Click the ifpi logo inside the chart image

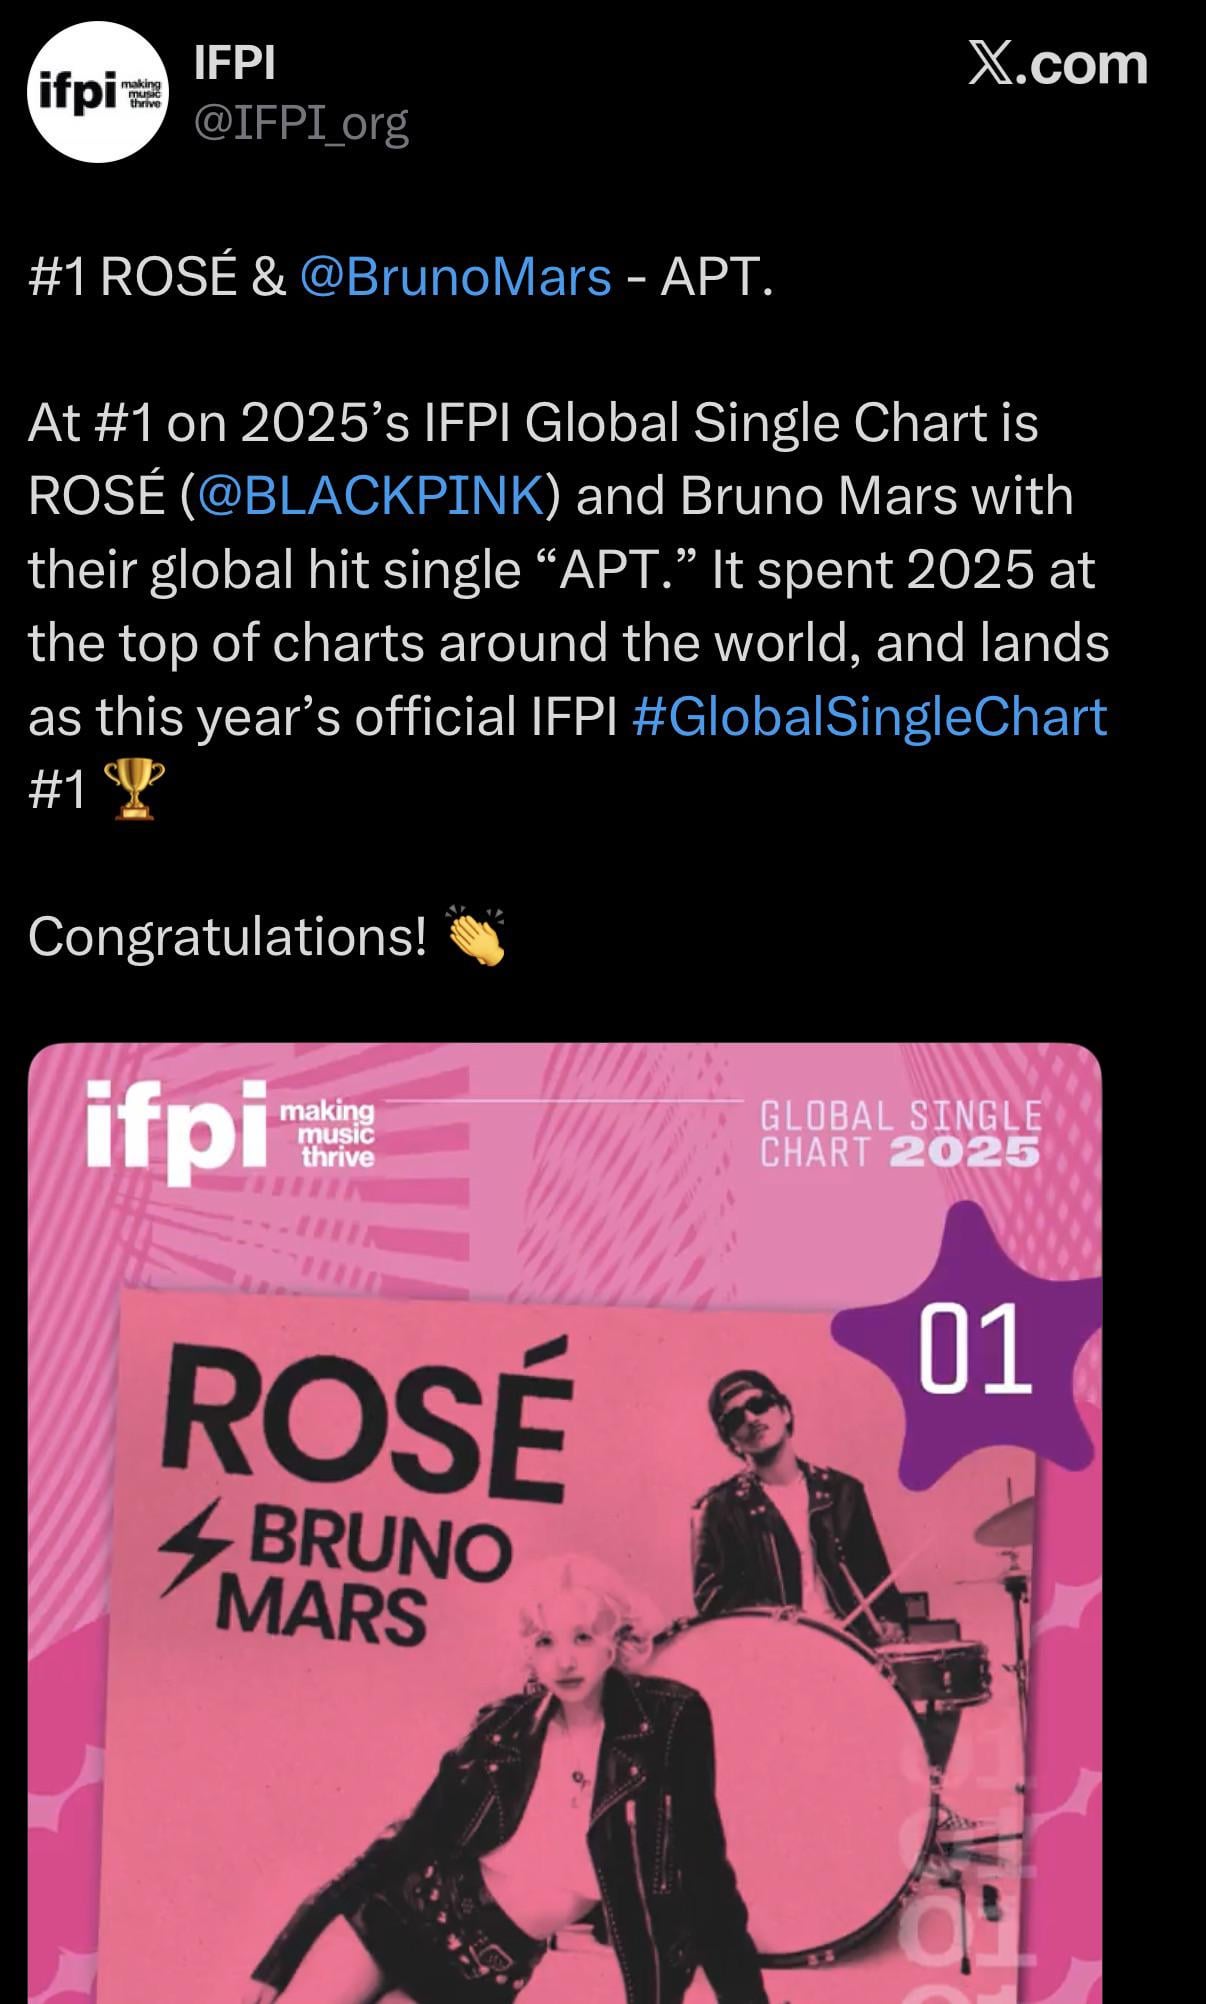pos(165,1130)
